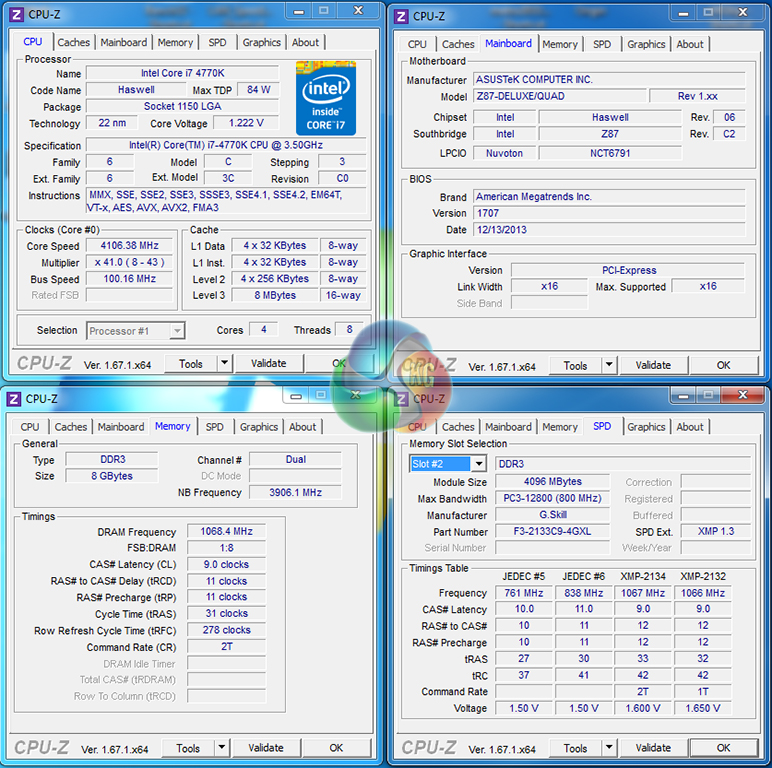Image resolution: width=772 pixels, height=768 pixels.
Task: Minimize the Memory tab CPU-Z window
Action: click(296, 396)
